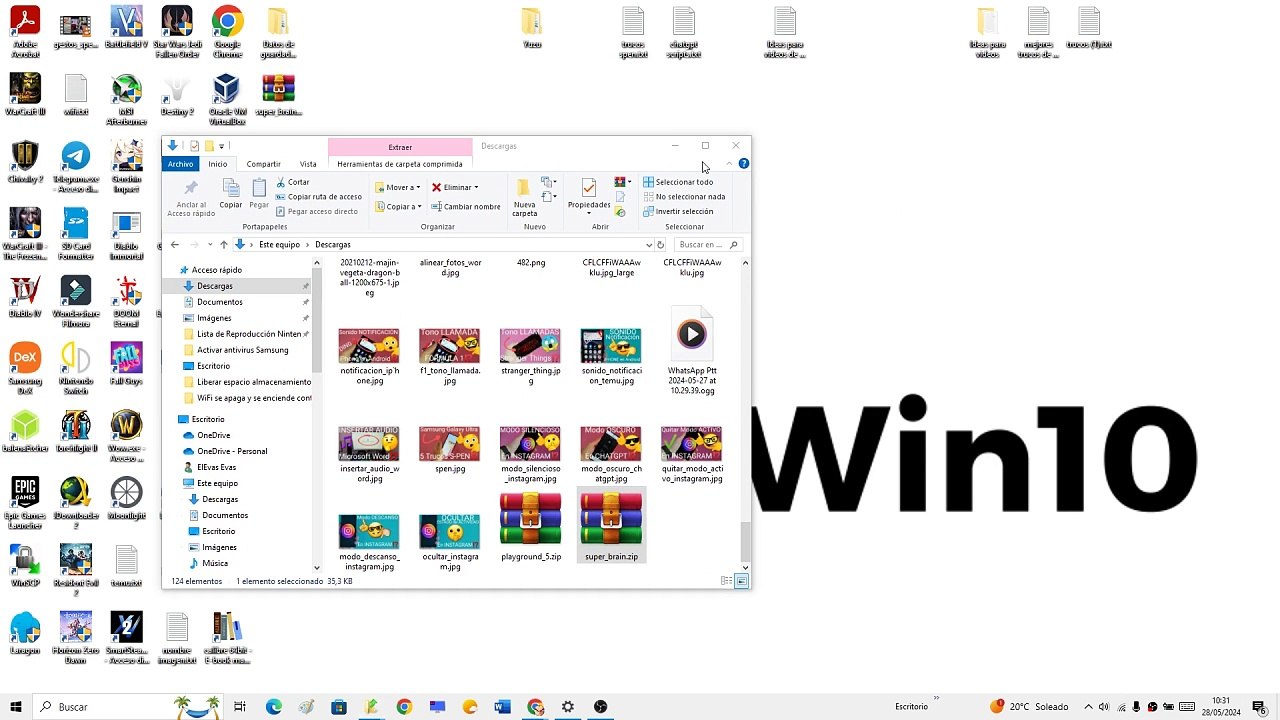Go back with the Back arrow
The image size is (1280, 720).
click(x=174, y=244)
